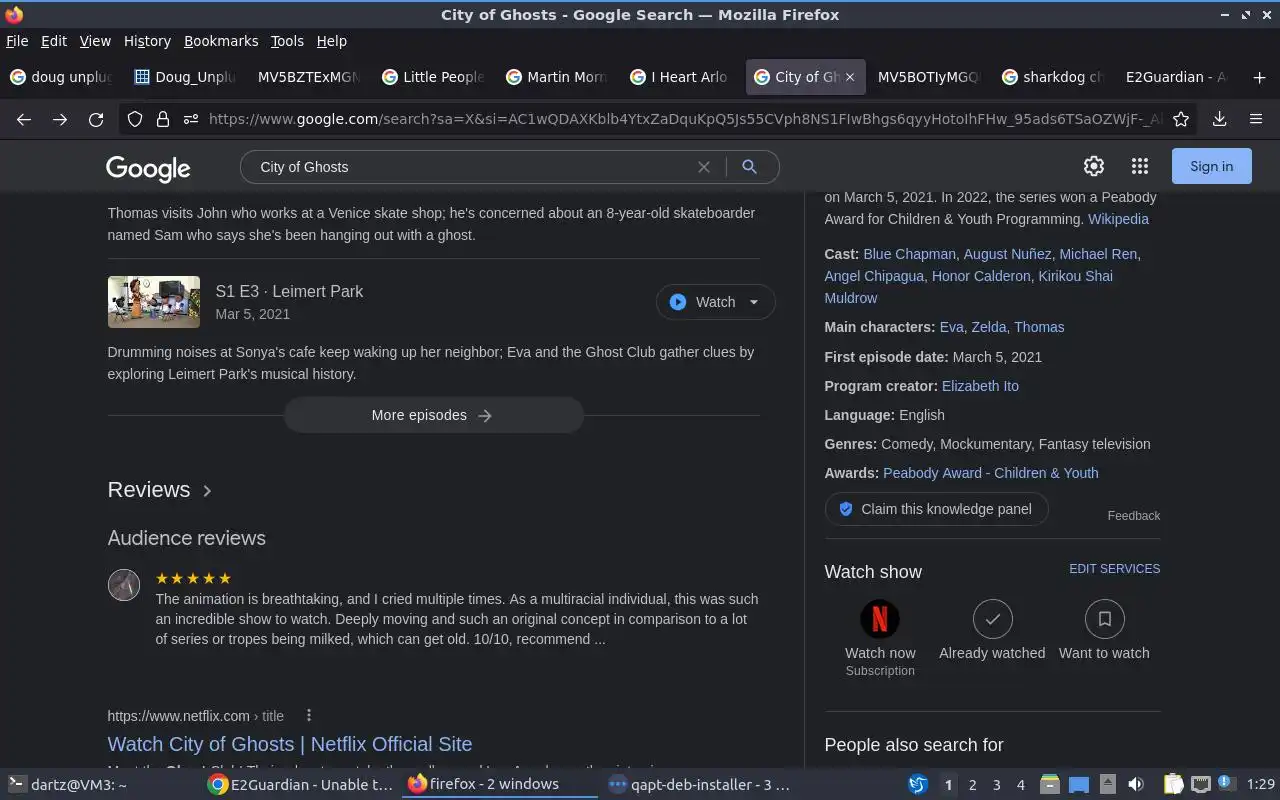The image size is (1280, 800).
Task: Click EDIT SERVICES link
Action: pos(1114,569)
